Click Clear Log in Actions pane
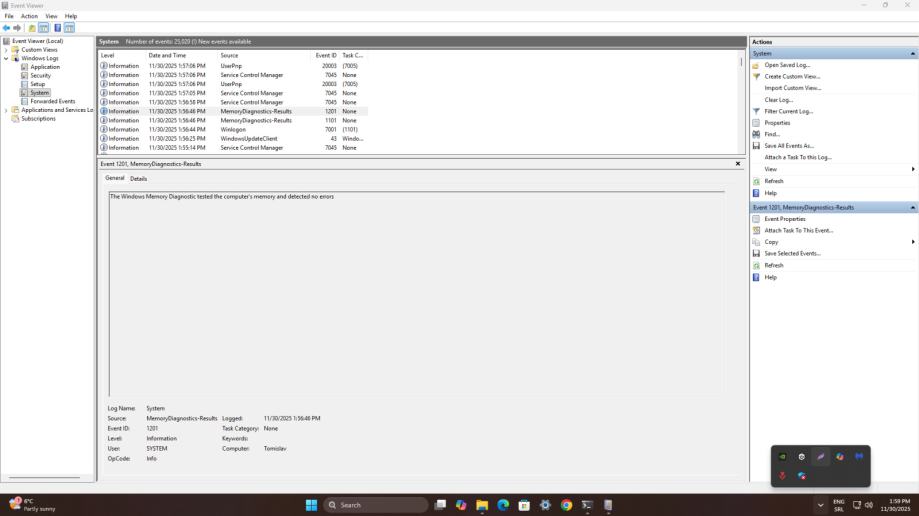 point(778,100)
